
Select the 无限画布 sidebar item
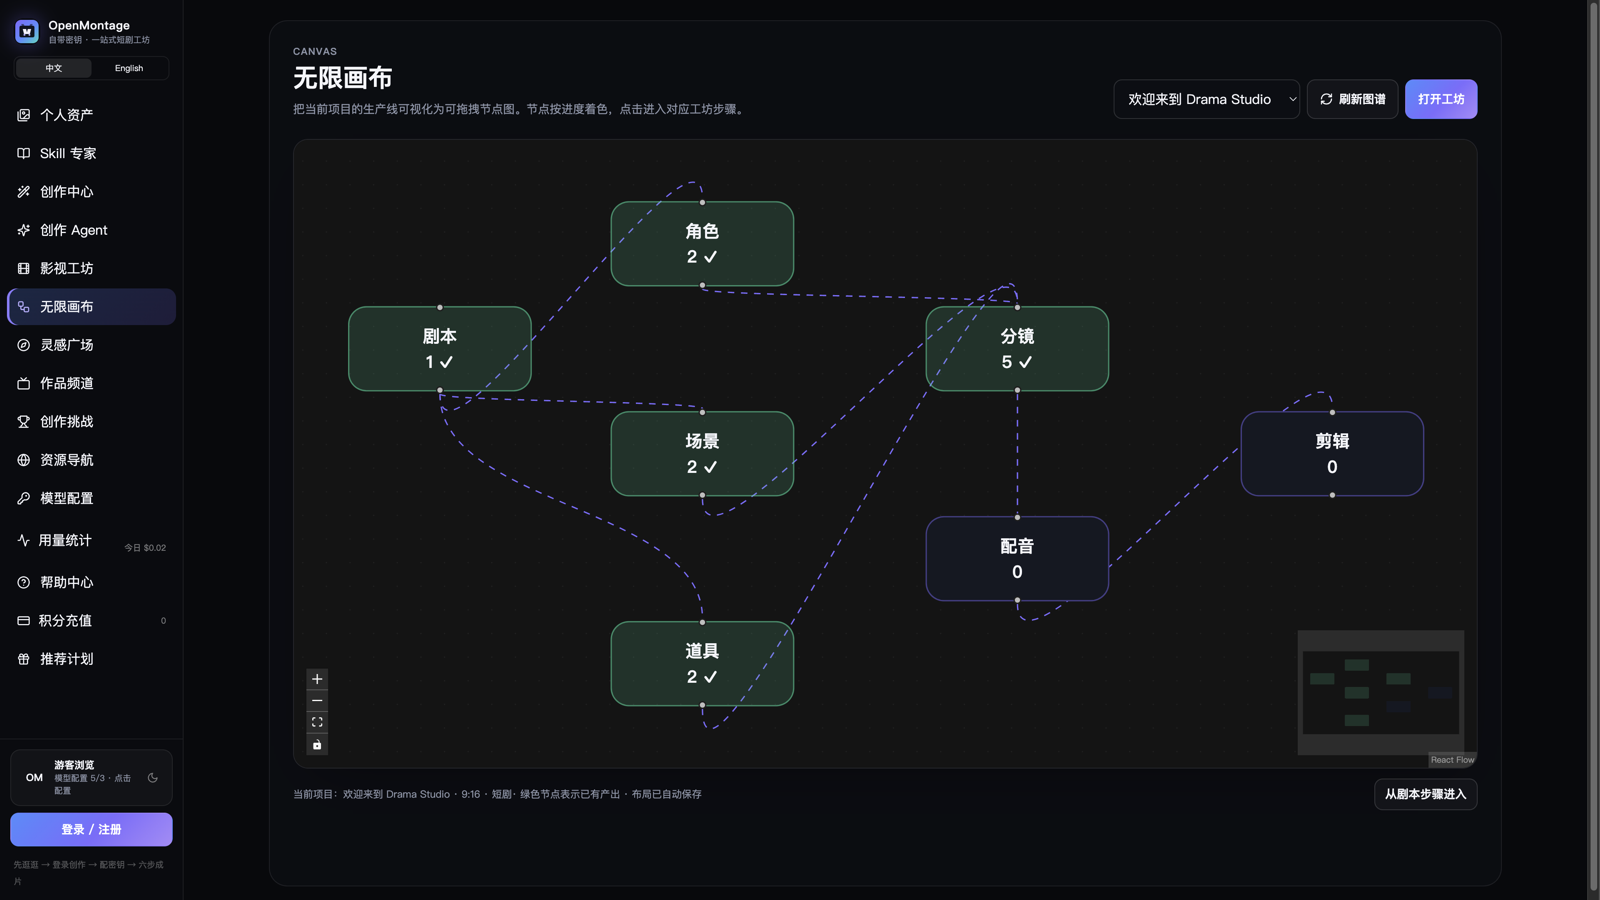tap(91, 307)
